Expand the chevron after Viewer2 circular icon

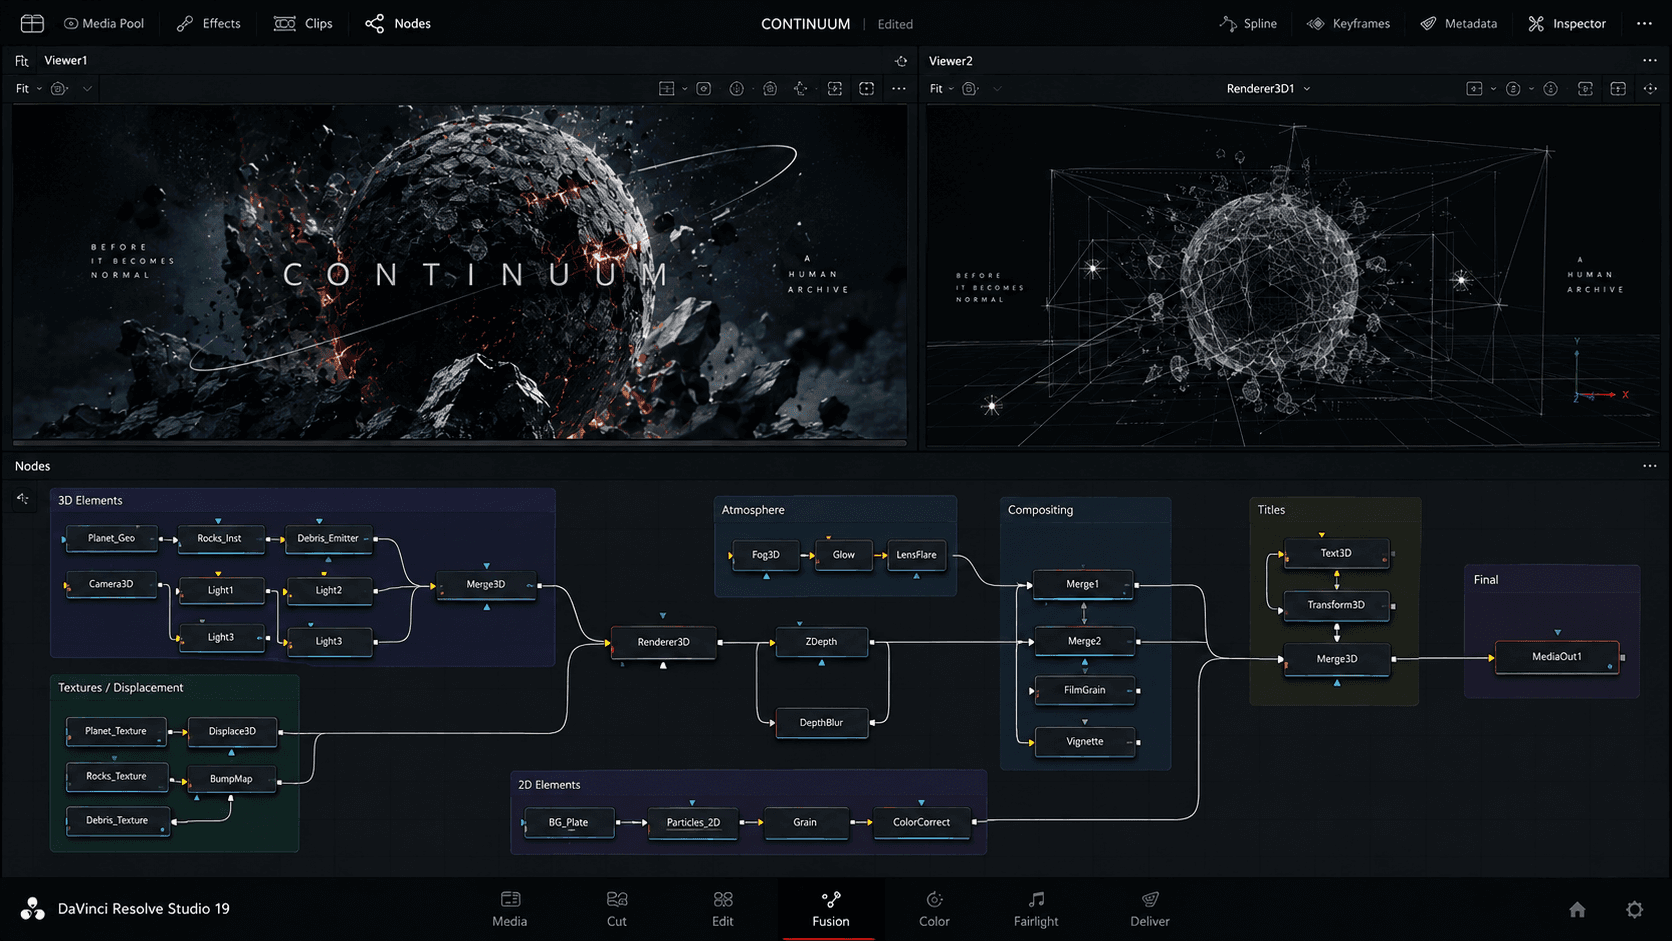1532,89
